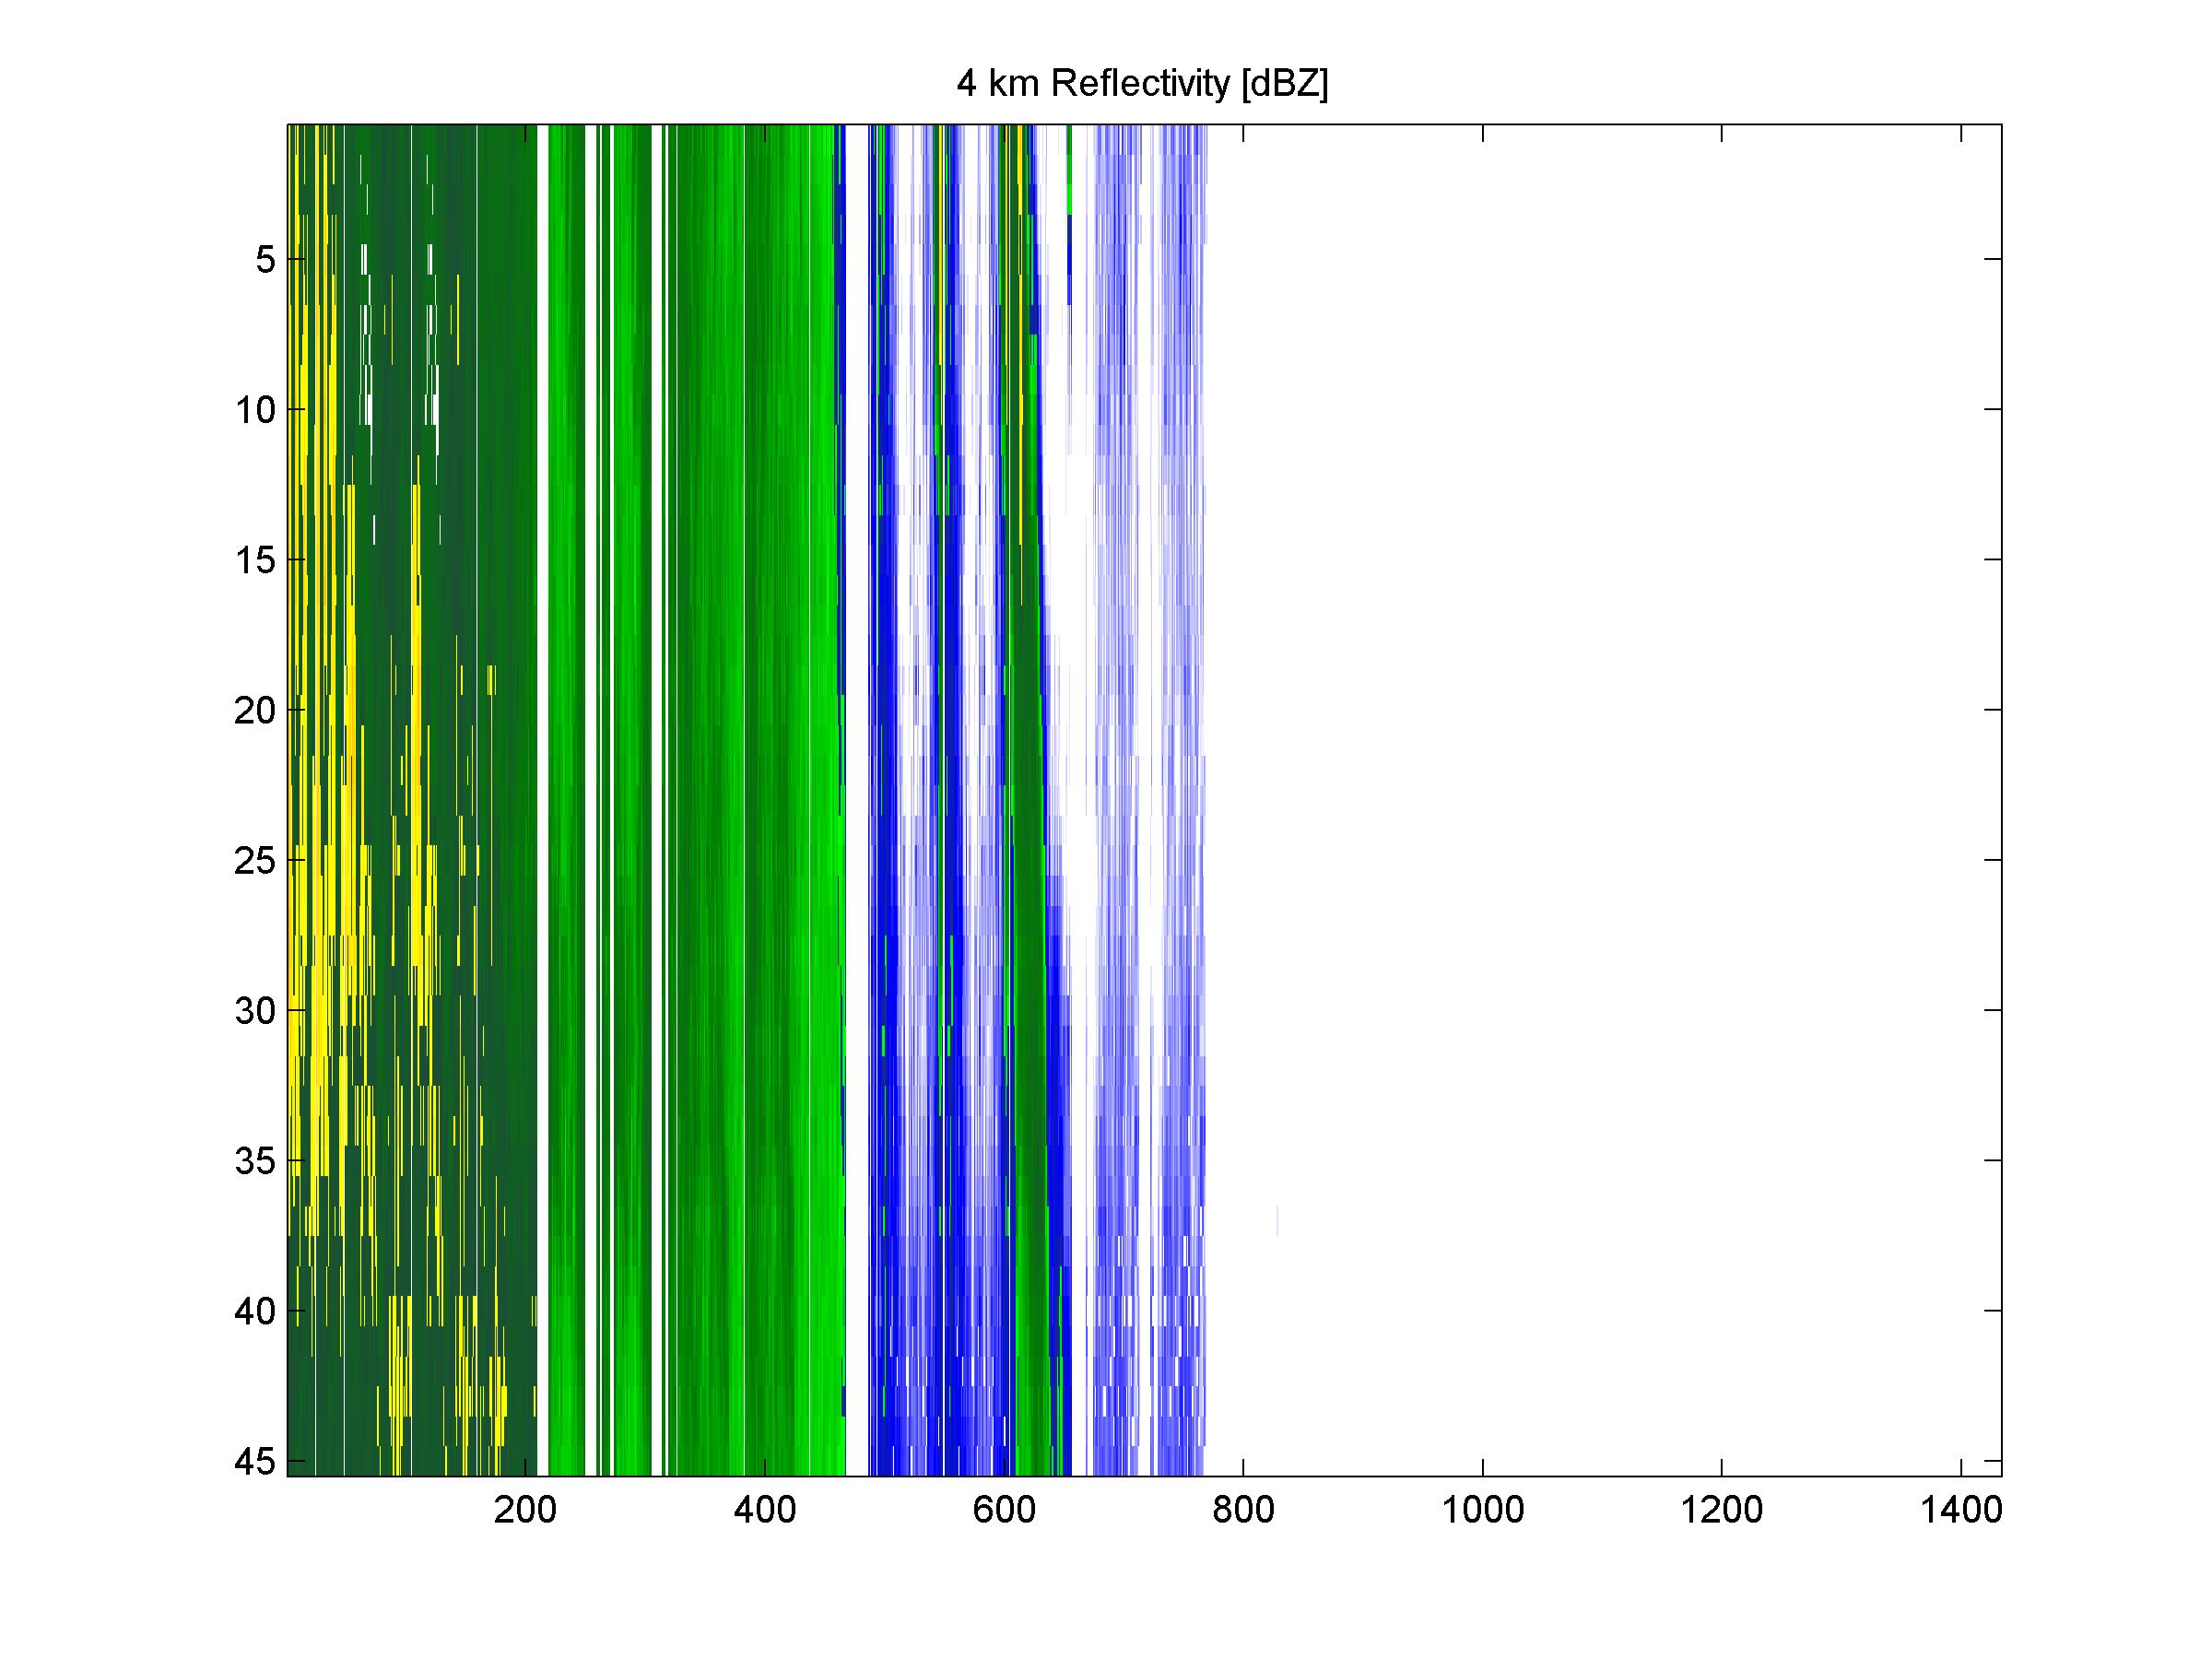Click the y-axis label 40

pos(255,1311)
